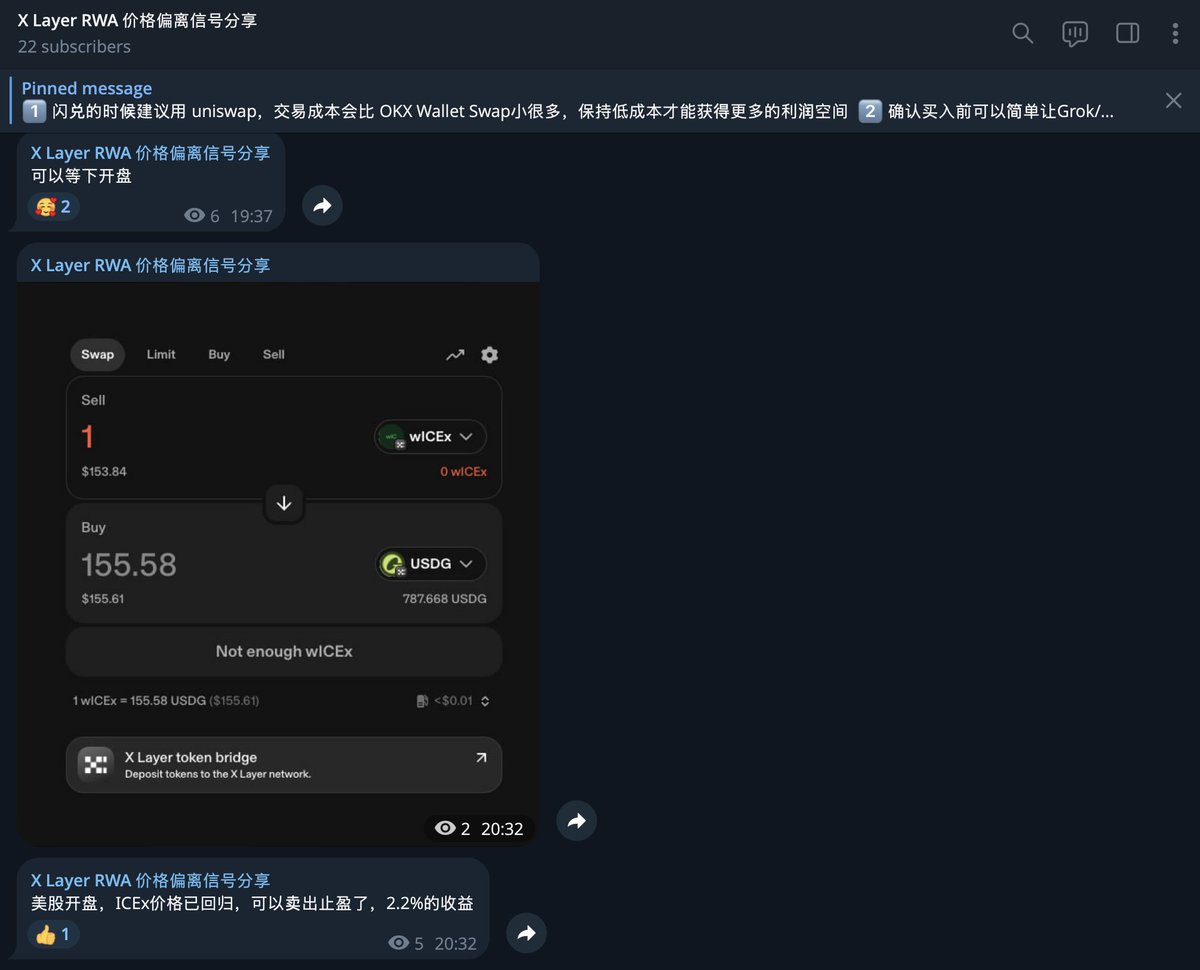Screen dimensions: 1200x970
Task: Click the swap direction arrow button
Action: [284, 503]
